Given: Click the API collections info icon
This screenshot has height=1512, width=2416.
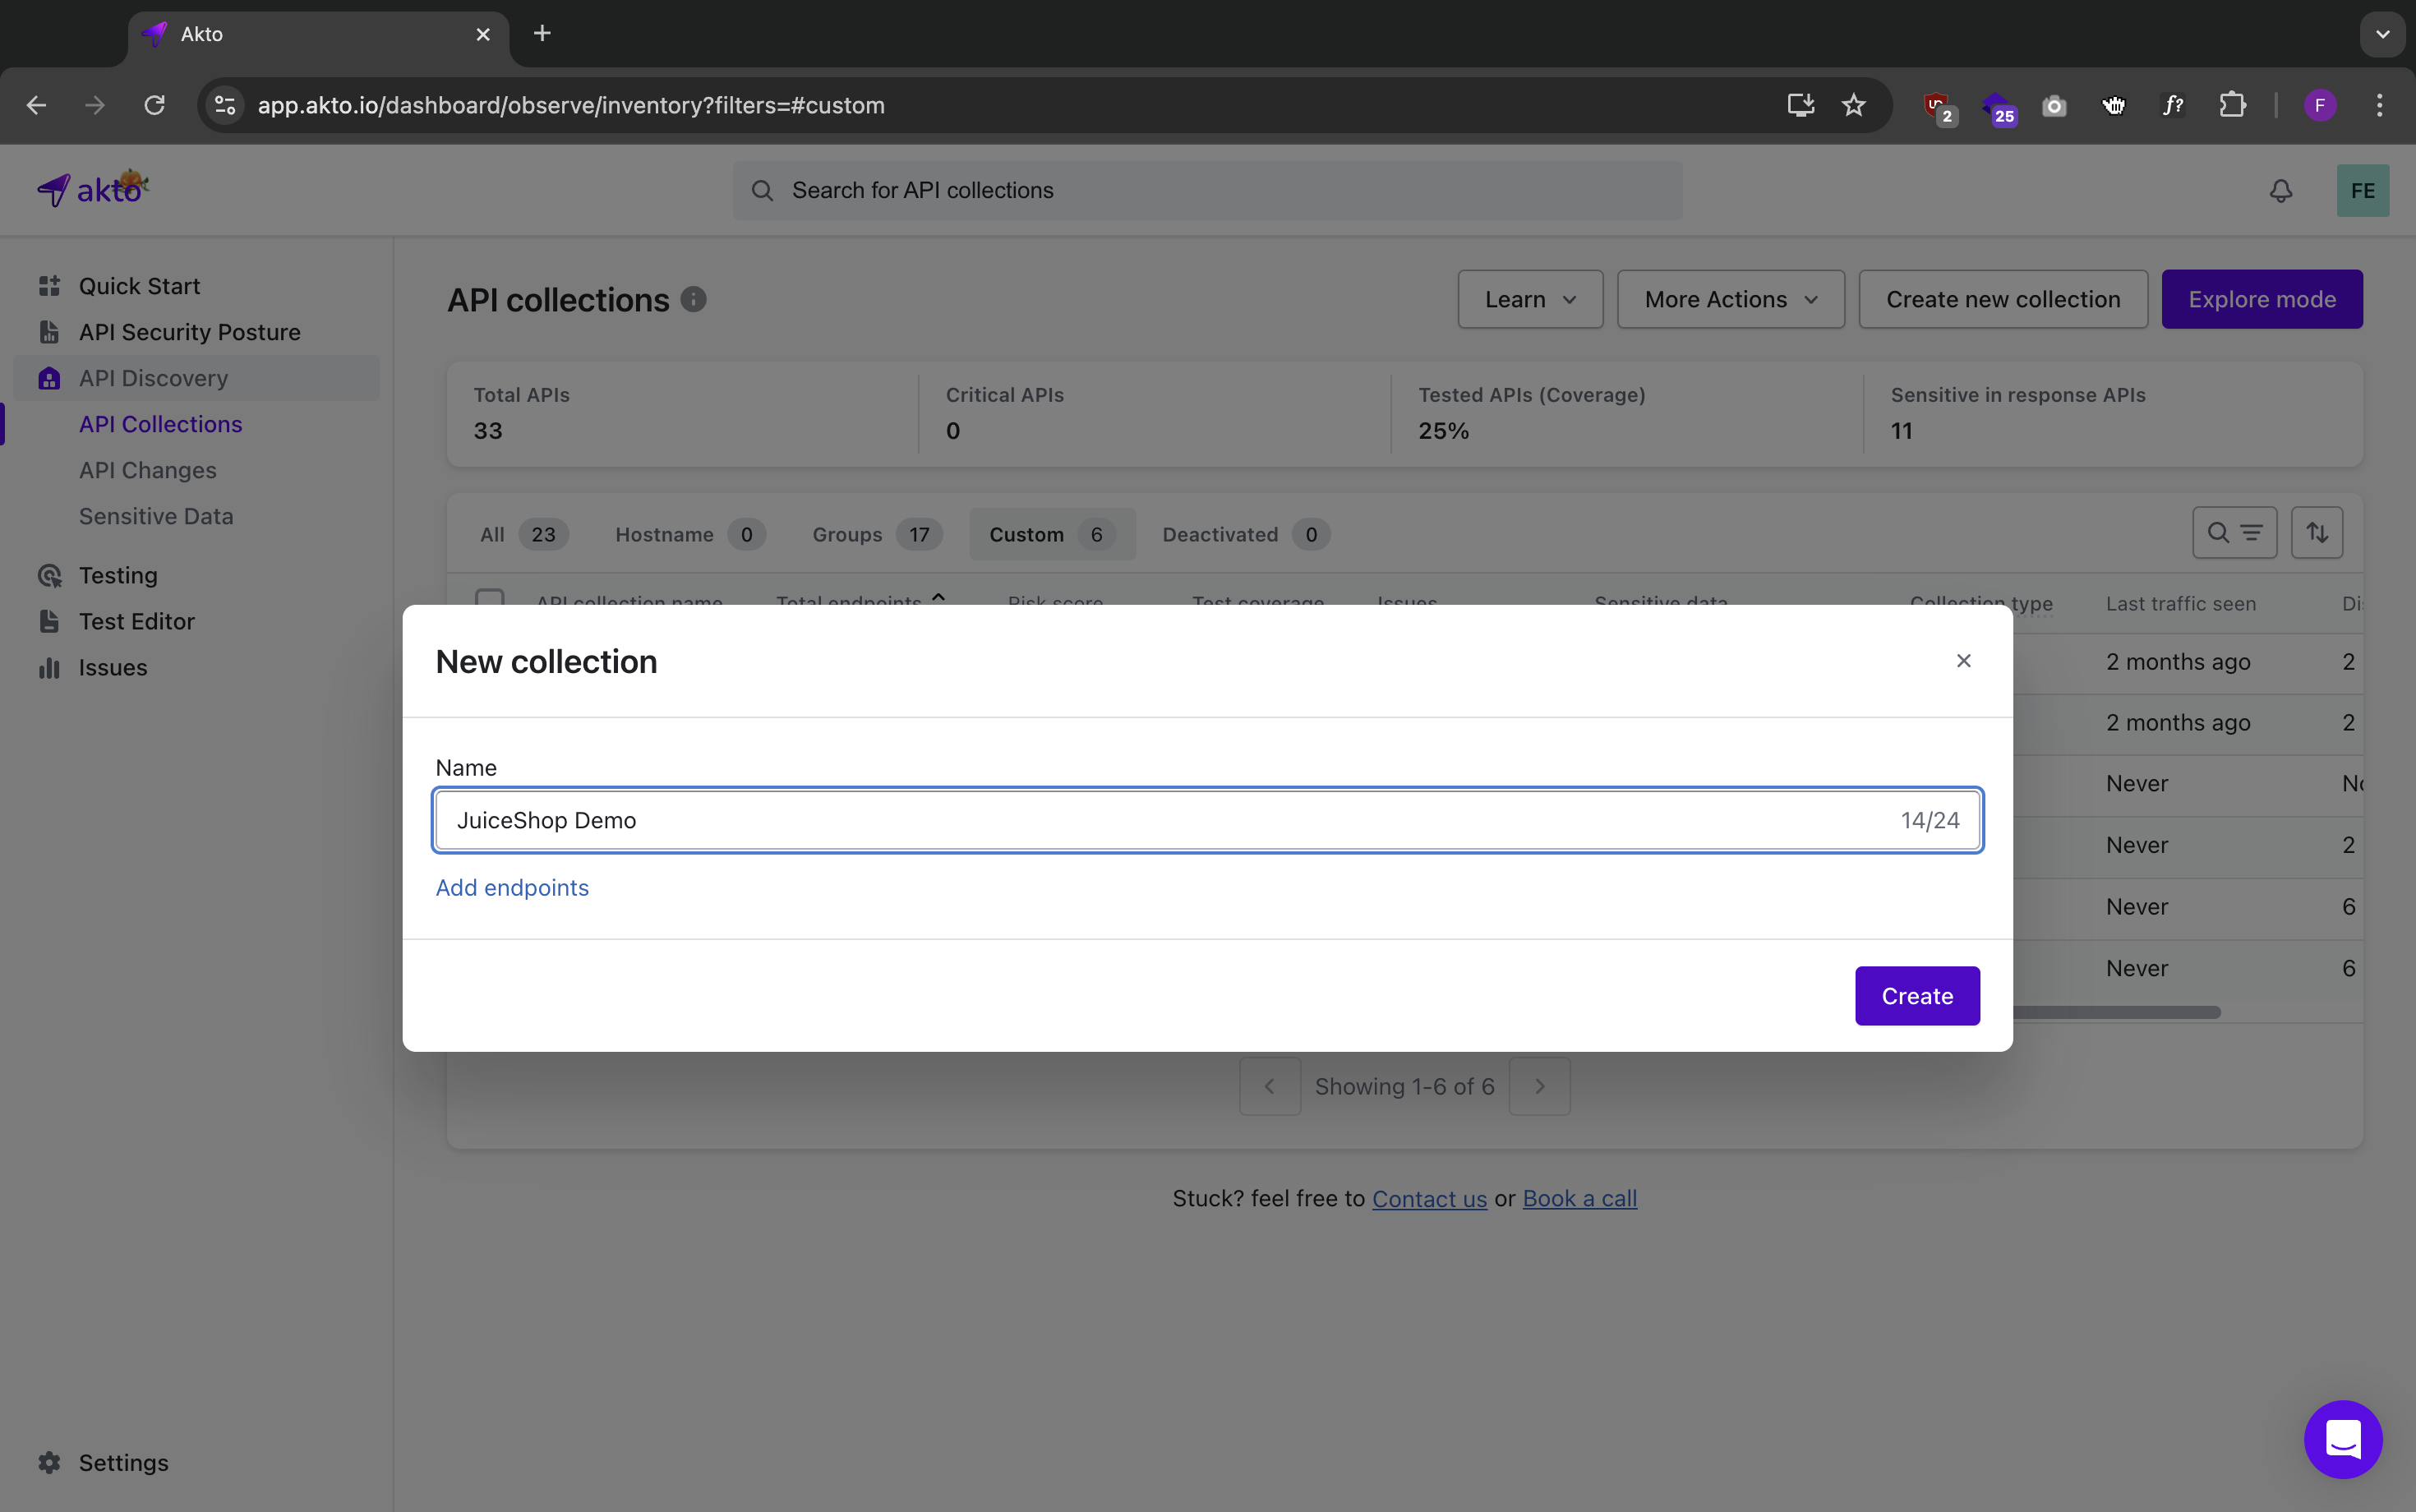Looking at the screenshot, I should (693, 299).
